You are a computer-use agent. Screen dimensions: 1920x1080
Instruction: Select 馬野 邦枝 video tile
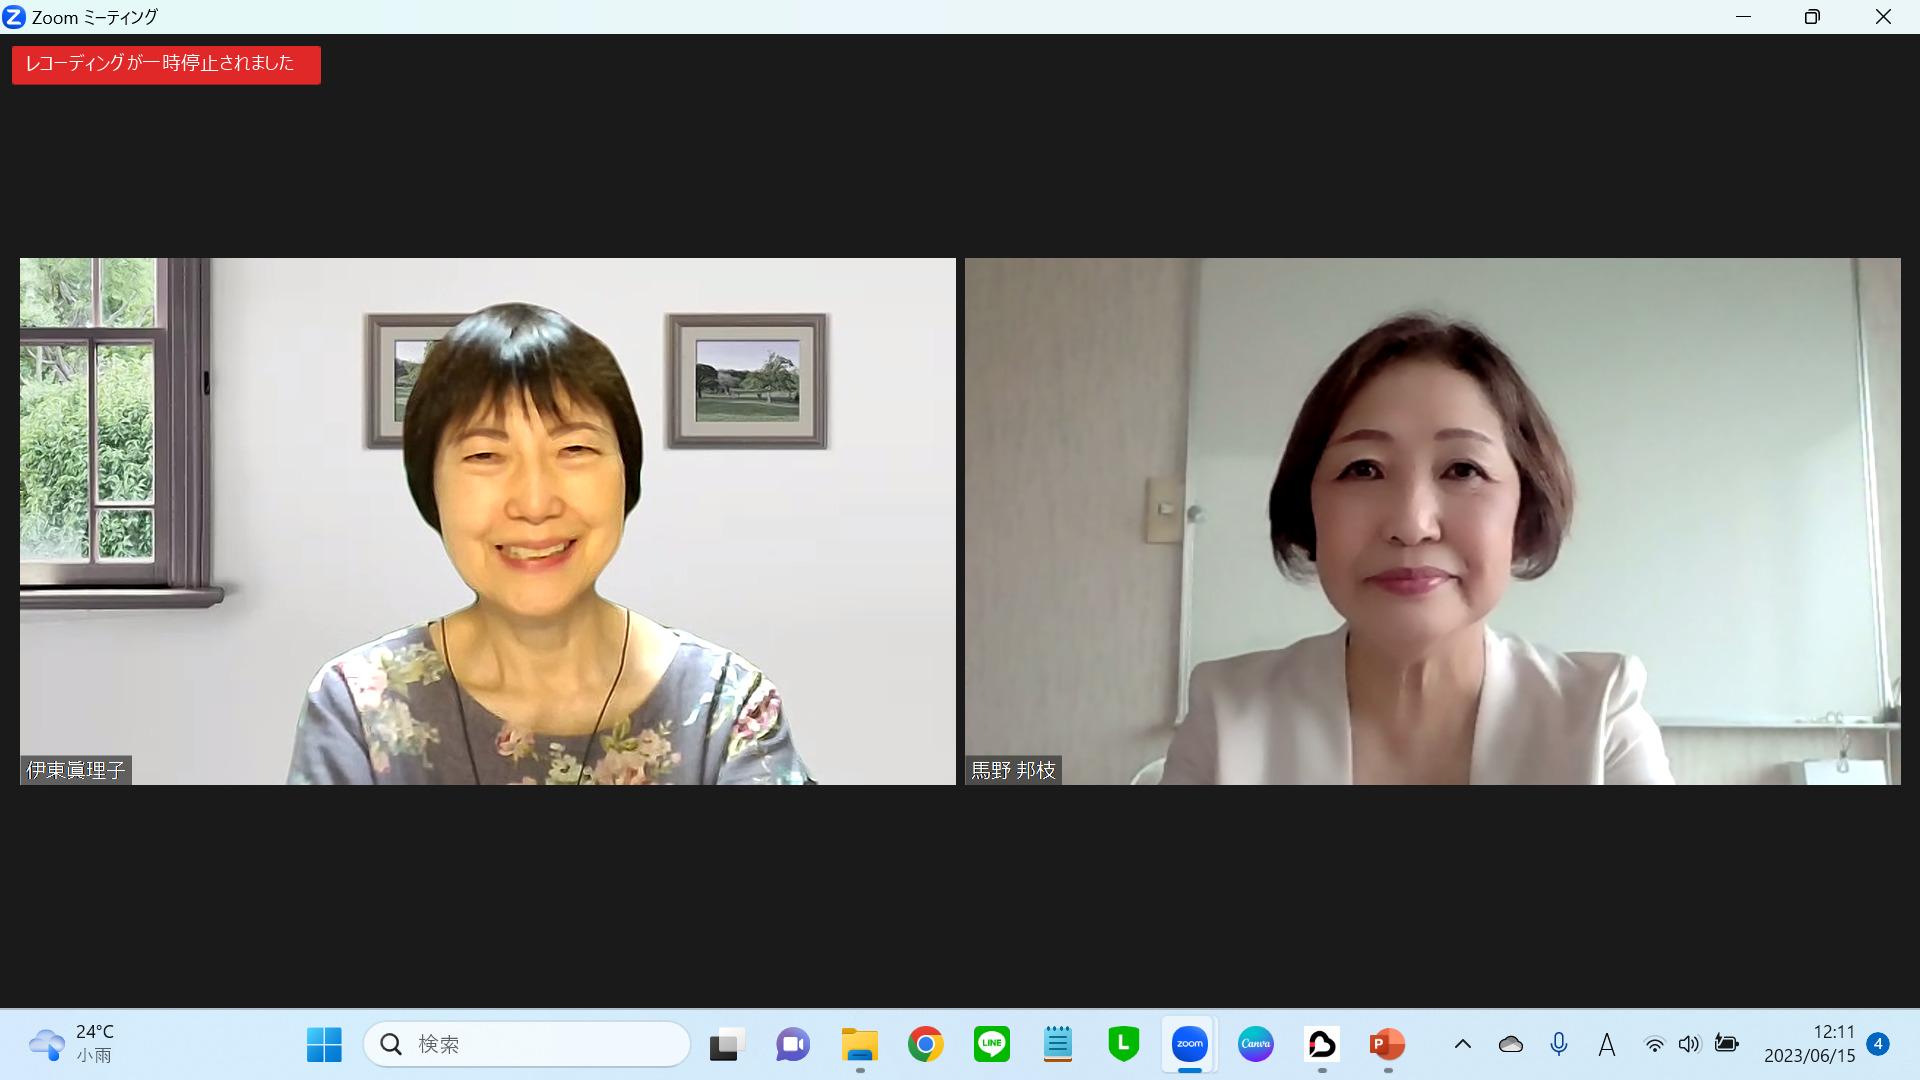[1432, 521]
